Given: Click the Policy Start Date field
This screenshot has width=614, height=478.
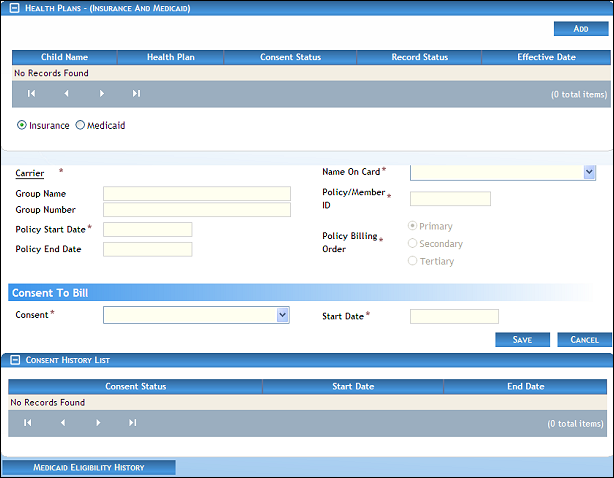Looking at the screenshot, I should [x=147, y=230].
